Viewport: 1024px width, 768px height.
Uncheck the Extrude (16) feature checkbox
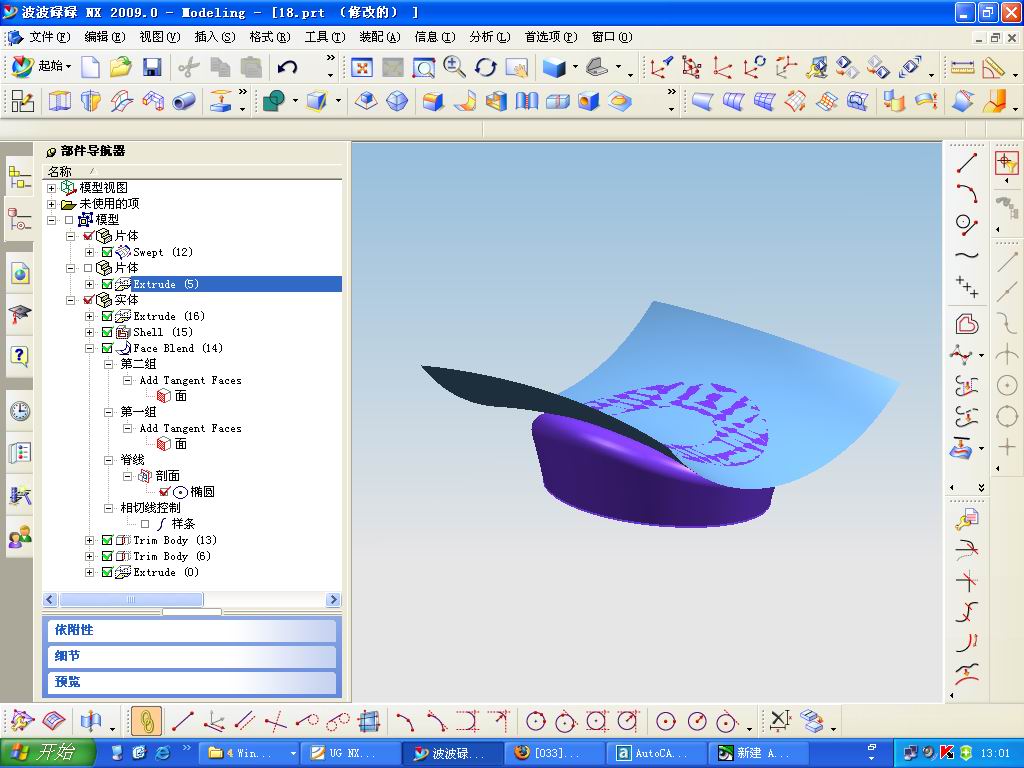pyautogui.click(x=107, y=316)
